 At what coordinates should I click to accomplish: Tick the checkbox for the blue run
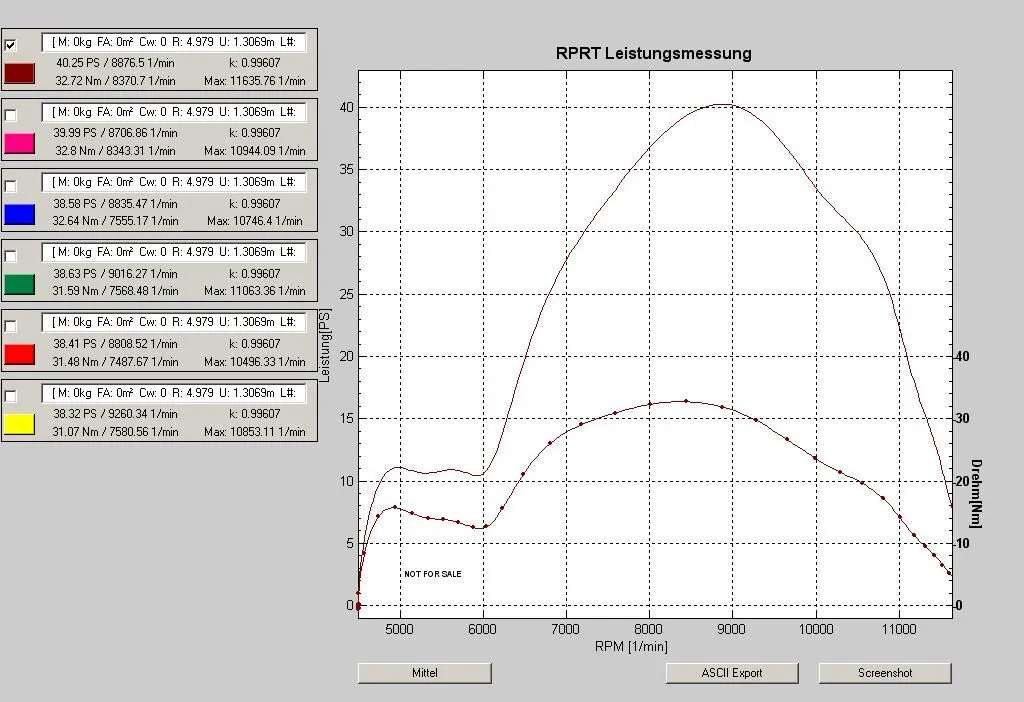10,185
